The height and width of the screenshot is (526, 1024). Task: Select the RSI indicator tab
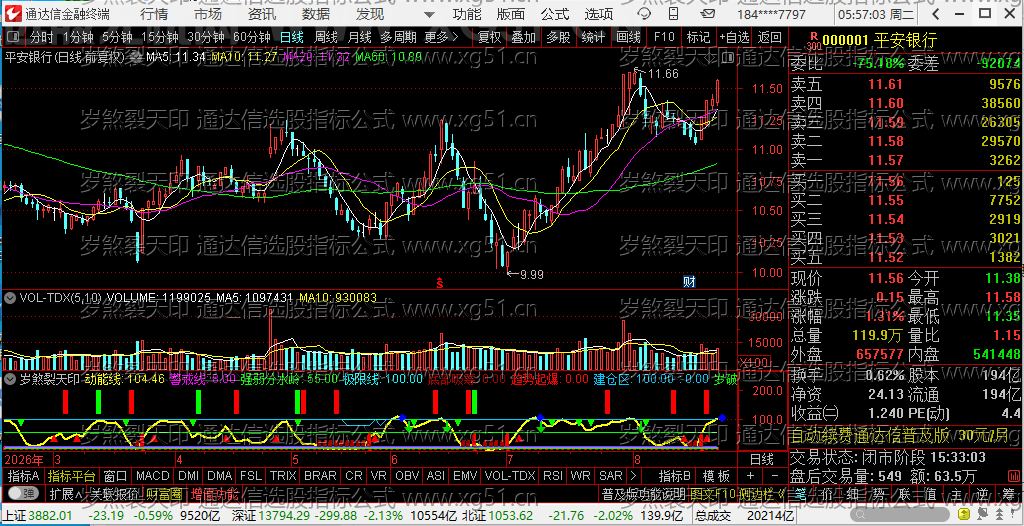tap(553, 476)
